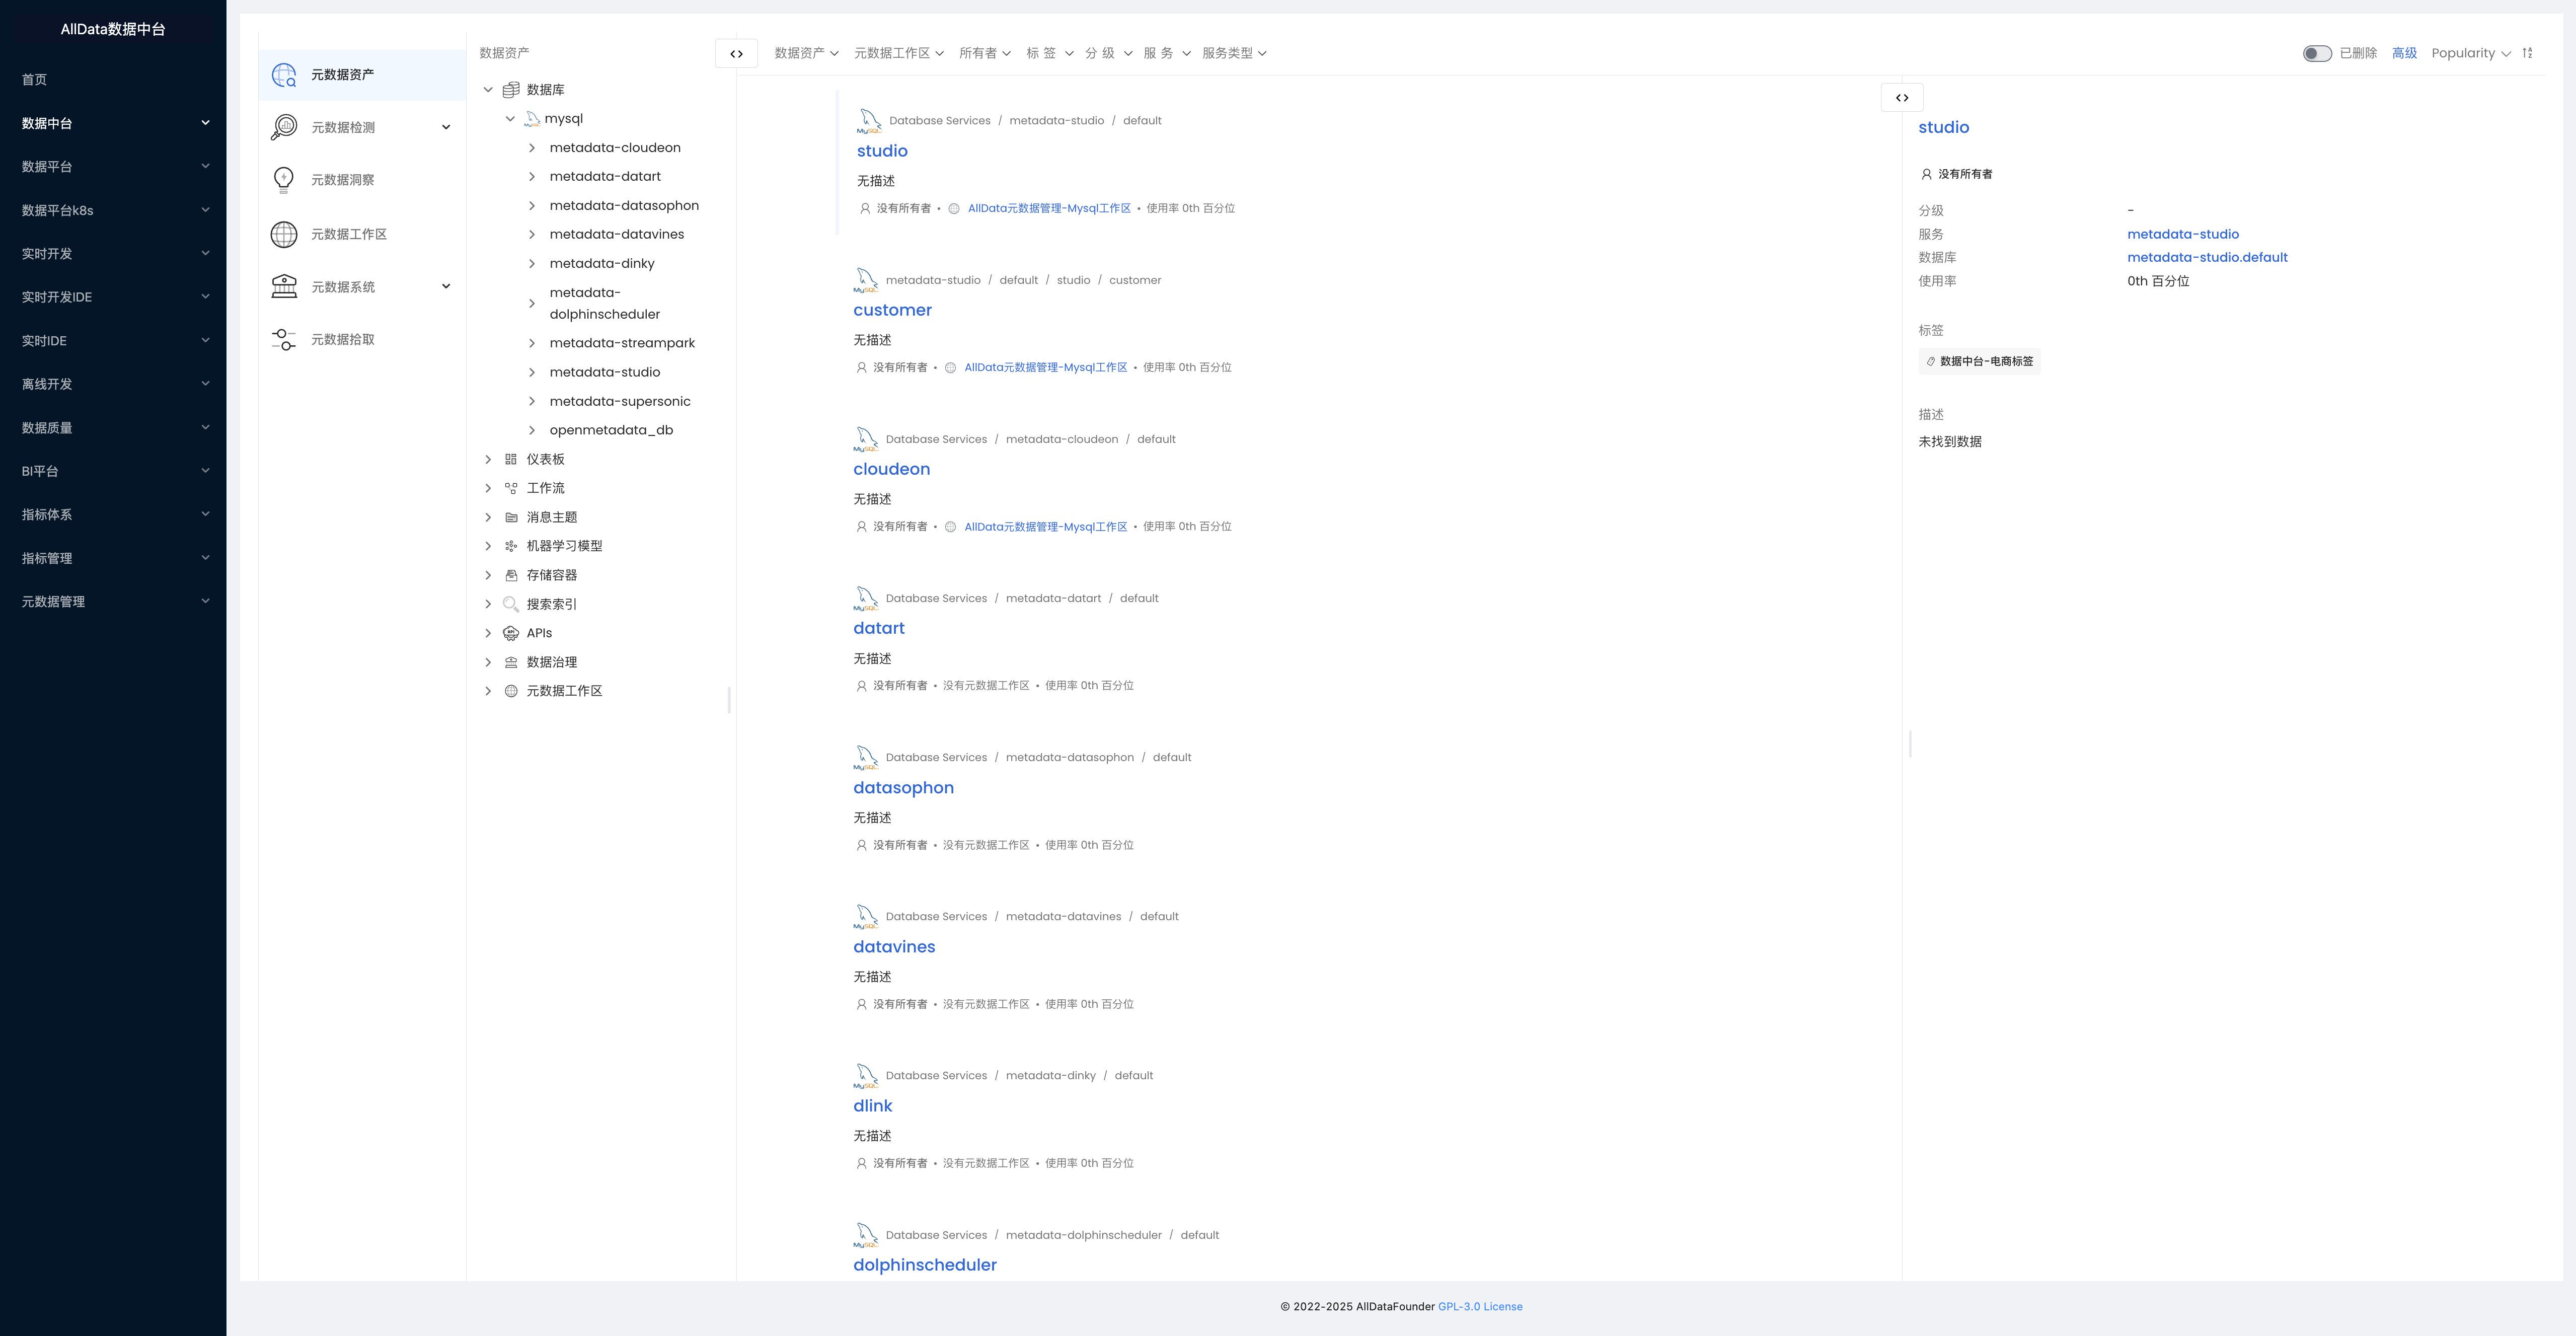Image resolution: width=2576 pixels, height=1336 pixels.
Task: Click the sort order arrows icon
Action: tap(2527, 53)
